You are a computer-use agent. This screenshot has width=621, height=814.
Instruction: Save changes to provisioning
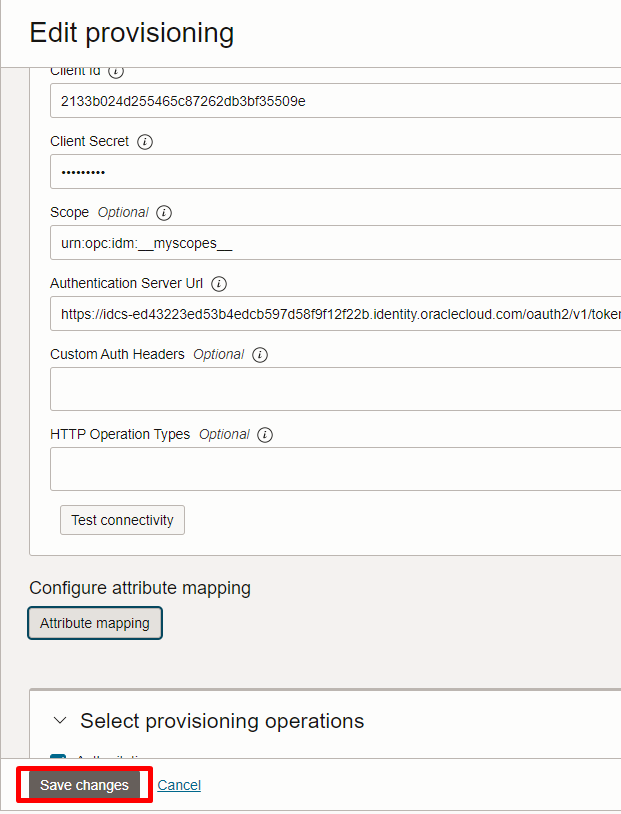(x=84, y=785)
